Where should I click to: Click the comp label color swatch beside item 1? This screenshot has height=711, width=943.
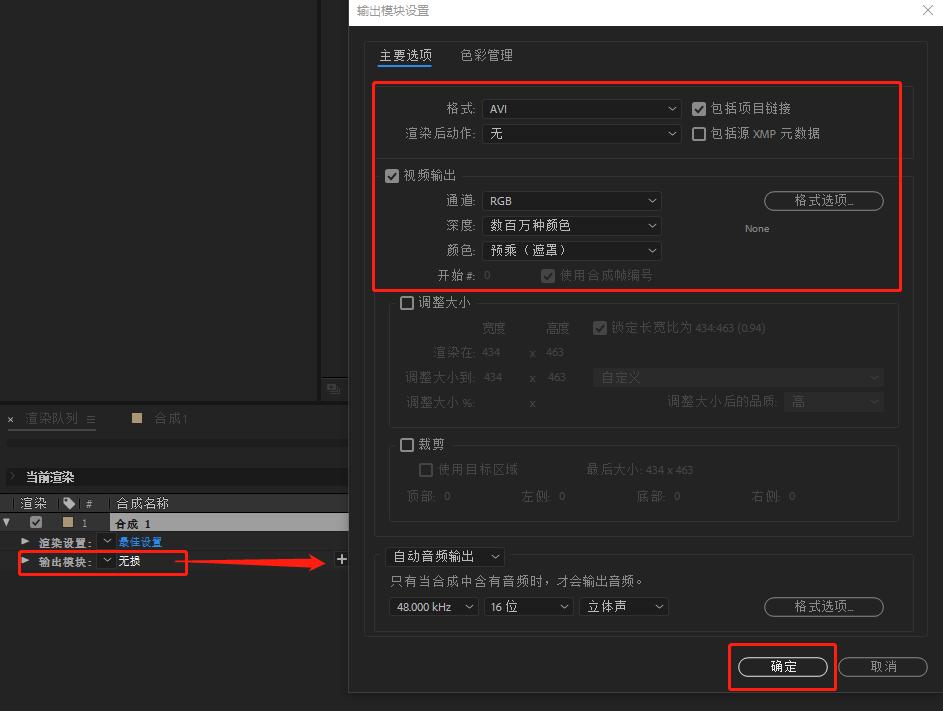[x=67, y=521]
